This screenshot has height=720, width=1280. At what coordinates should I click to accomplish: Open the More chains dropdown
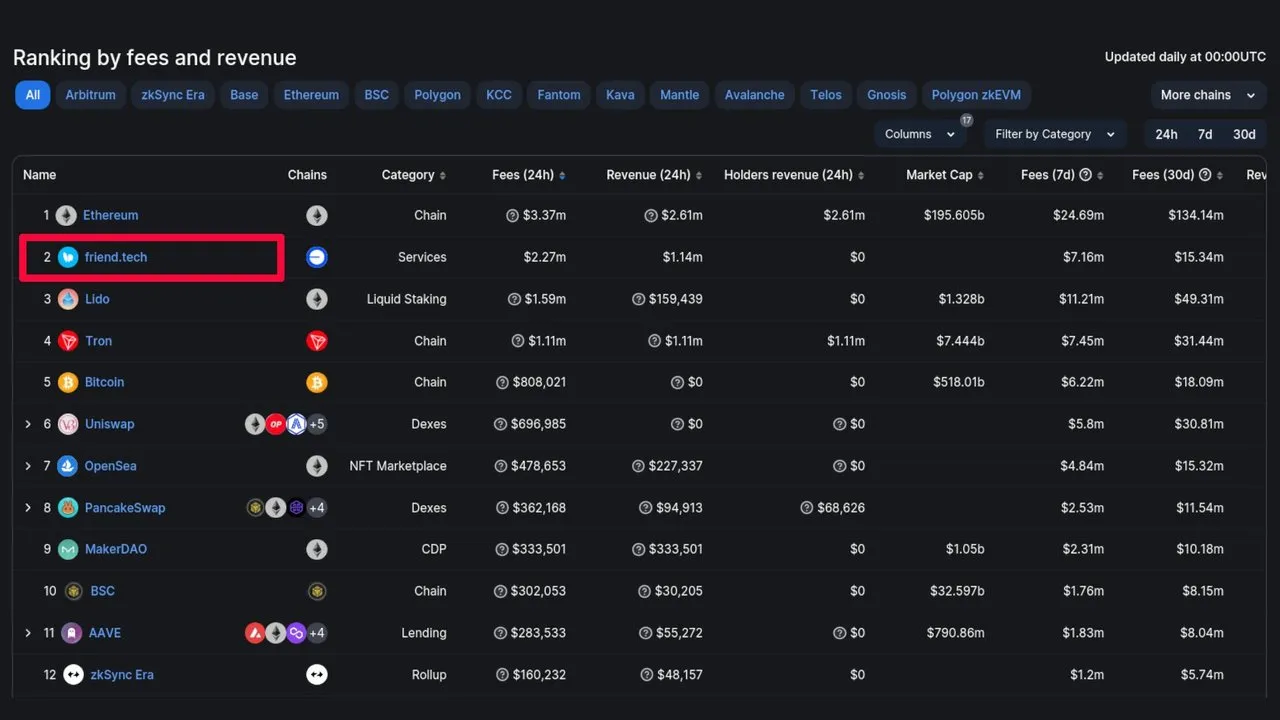click(x=1208, y=95)
